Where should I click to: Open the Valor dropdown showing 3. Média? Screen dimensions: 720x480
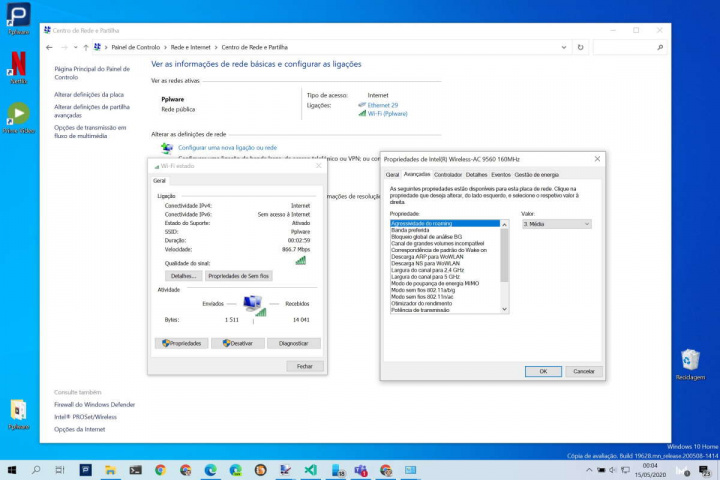[557, 224]
